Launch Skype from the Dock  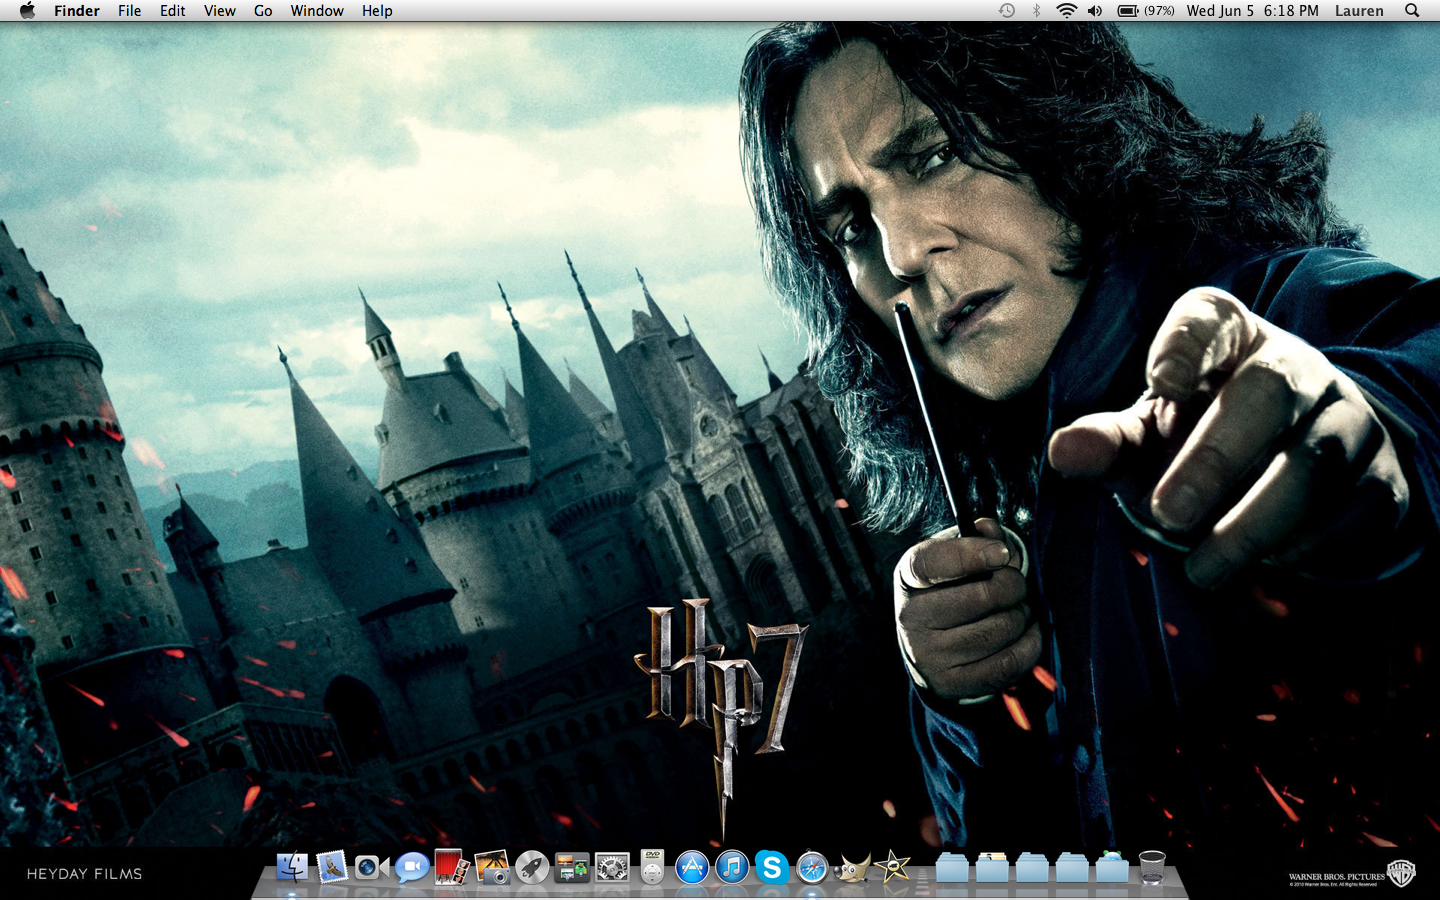click(772, 867)
